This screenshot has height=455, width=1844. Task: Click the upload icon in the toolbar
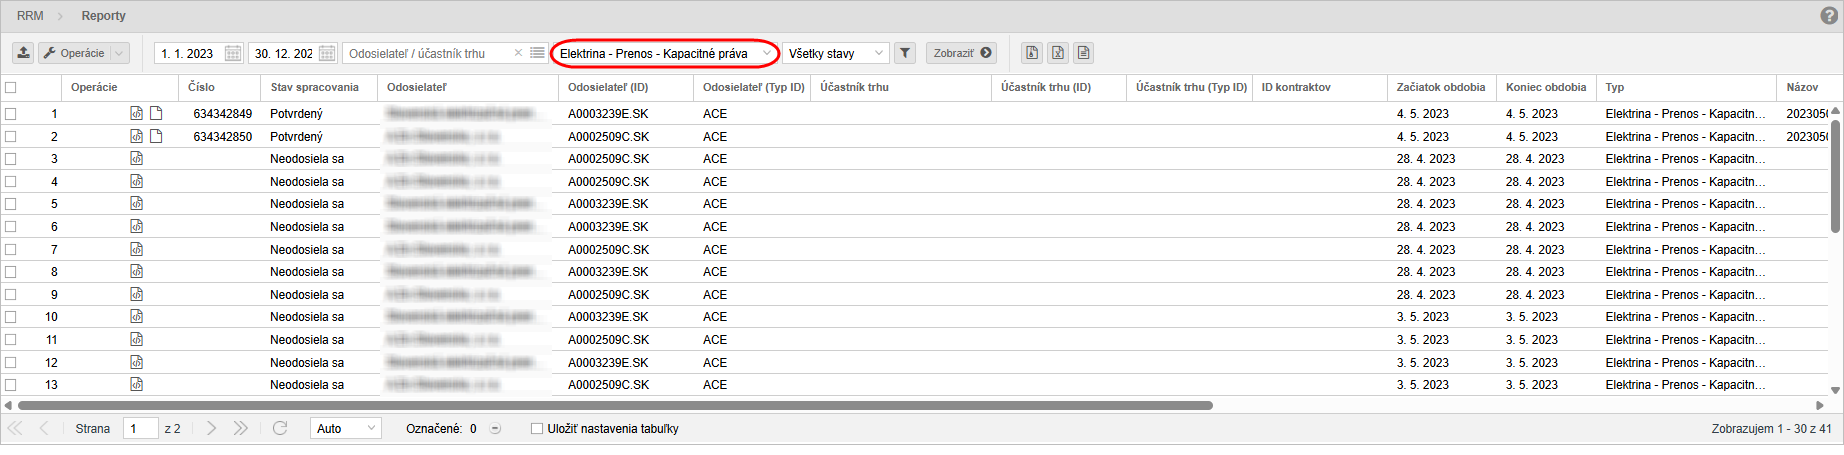(23, 53)
